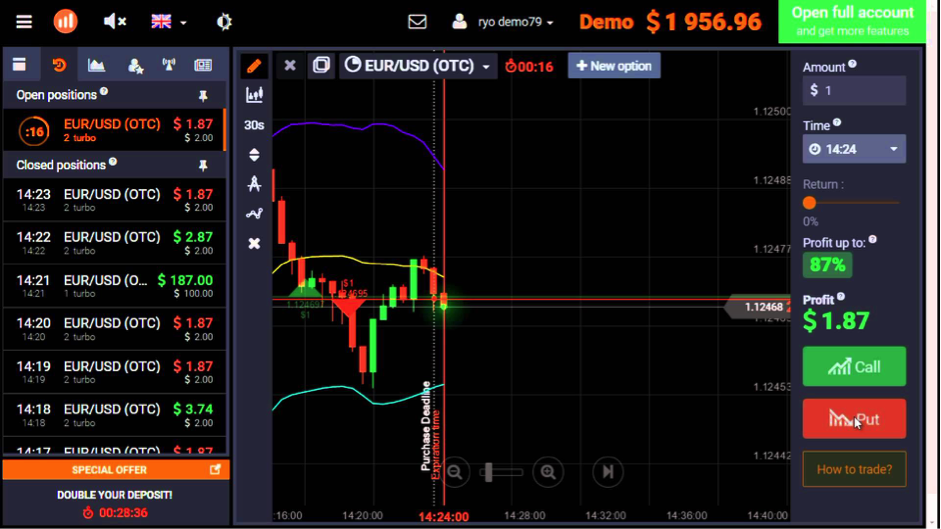
Task: Open closed position from 14:22
Action: (x=114, y=243)
